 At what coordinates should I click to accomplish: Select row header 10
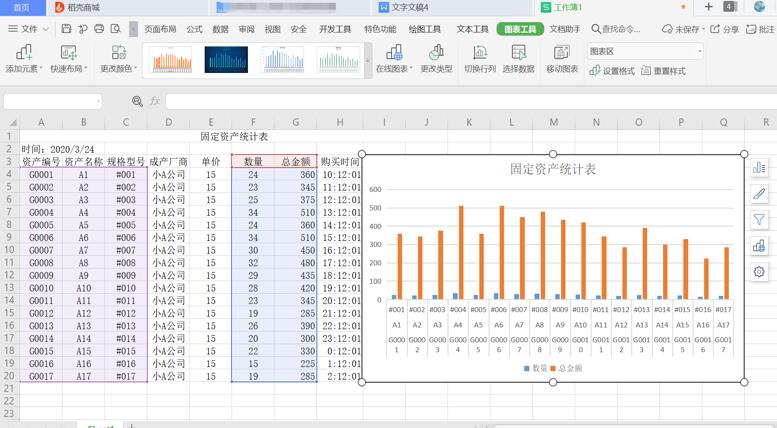[9, 250]
